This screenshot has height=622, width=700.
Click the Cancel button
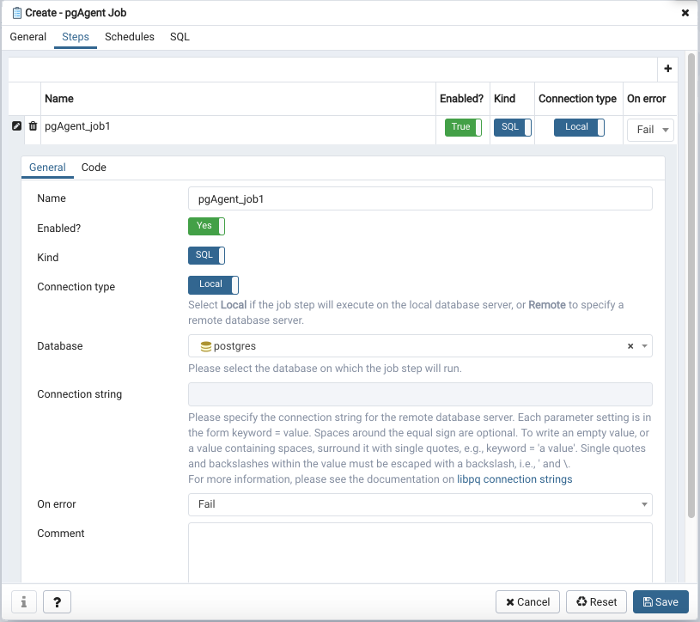(527, 602)
